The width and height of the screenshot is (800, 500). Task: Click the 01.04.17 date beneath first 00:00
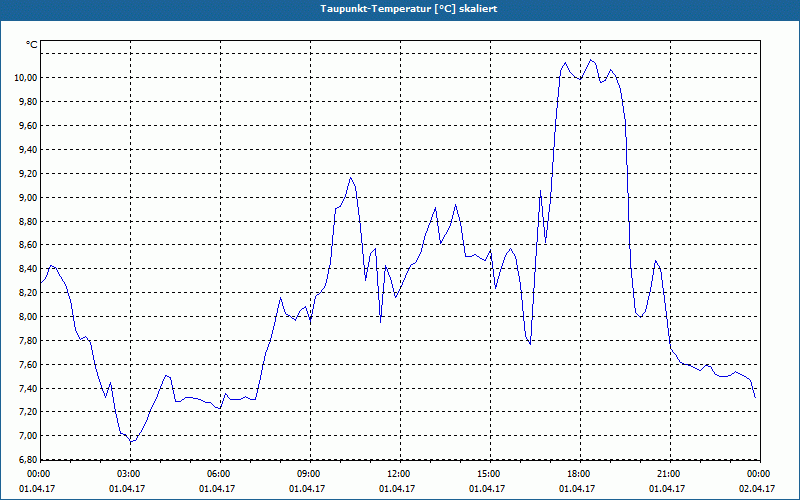point(37,489)
